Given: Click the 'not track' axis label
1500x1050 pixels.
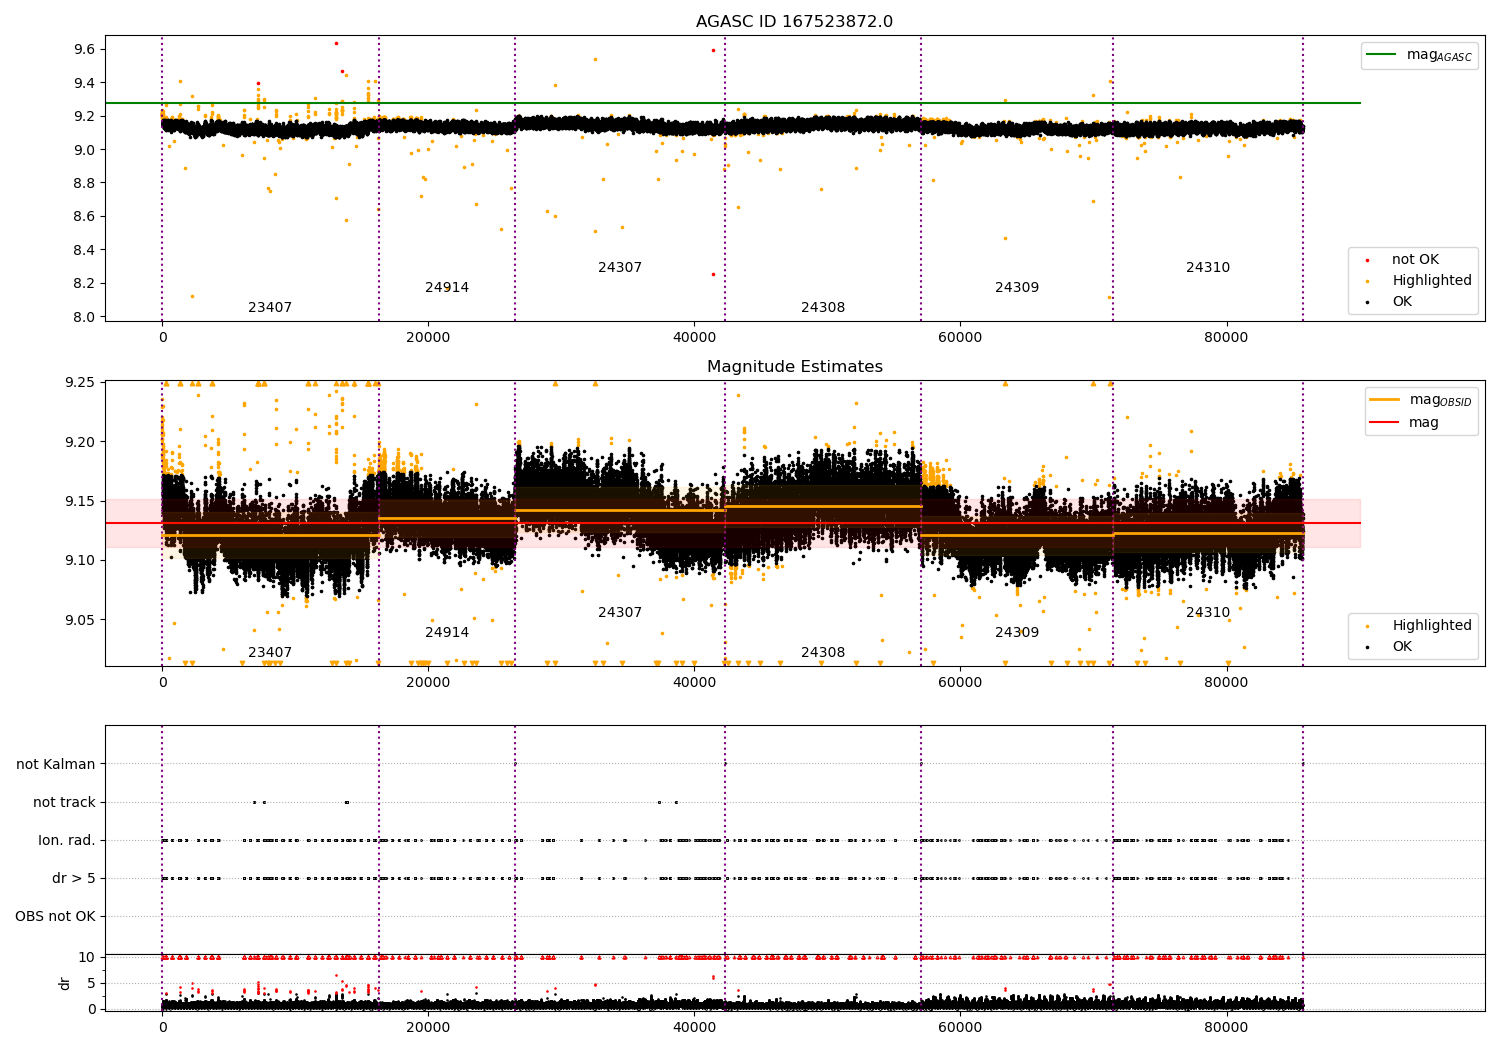Looking at the screenshot, I should coord(64,803).
